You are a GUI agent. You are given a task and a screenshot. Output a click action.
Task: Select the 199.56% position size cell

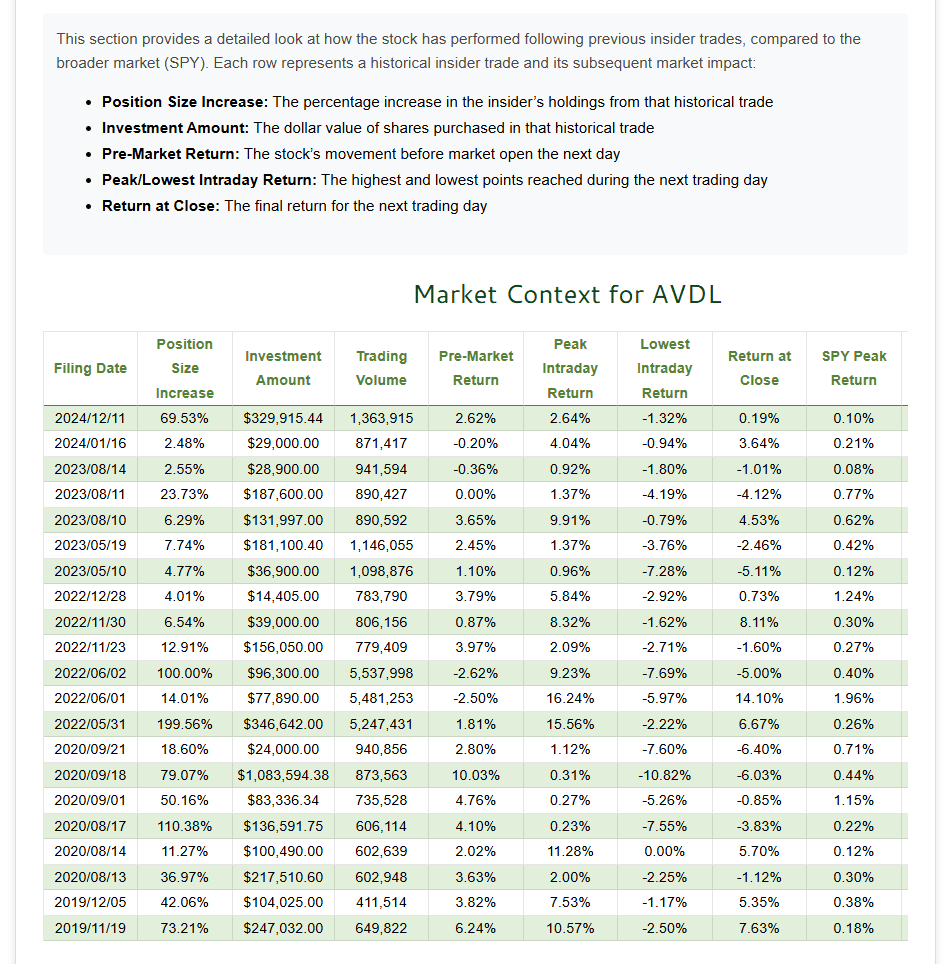point(185,724)
